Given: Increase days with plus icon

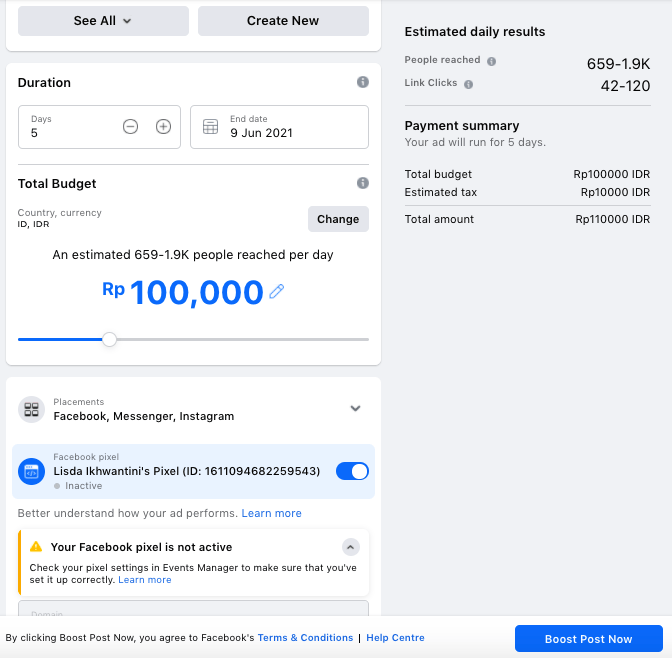Looking at the screenshot, I should [x=163, y=126].
